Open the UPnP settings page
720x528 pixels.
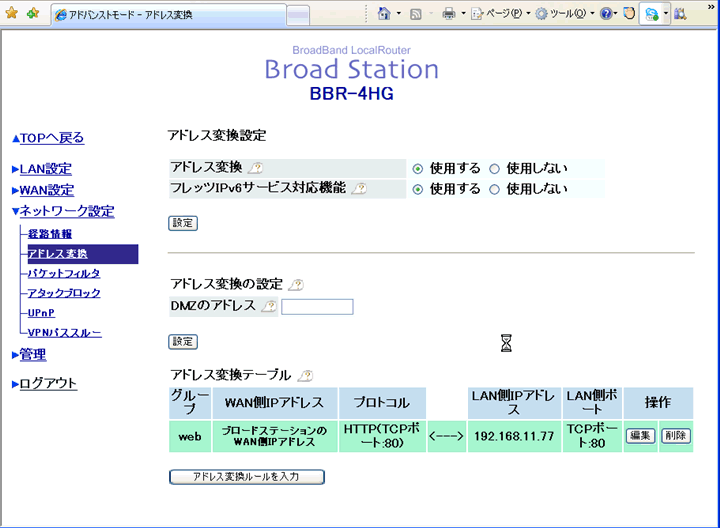click(41, 313)
